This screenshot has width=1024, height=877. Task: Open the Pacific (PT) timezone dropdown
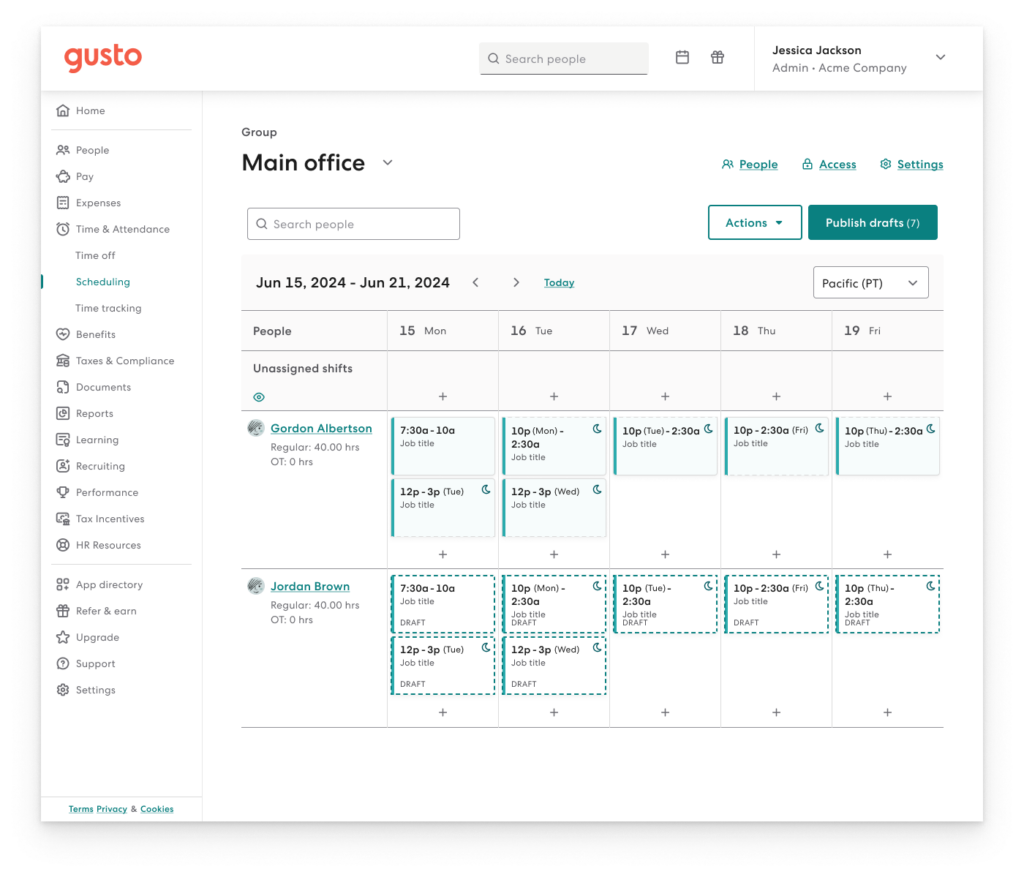pyautogui.click(x=870, y=283)
